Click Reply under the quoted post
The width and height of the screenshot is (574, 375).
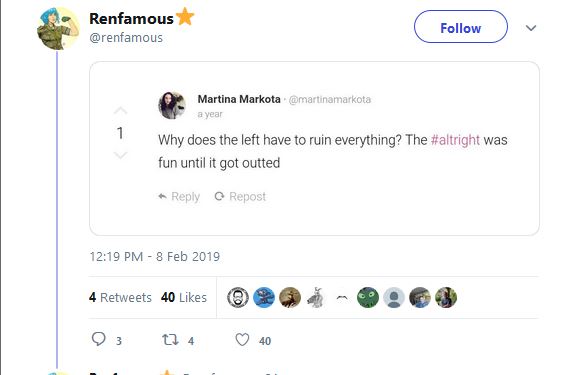(179, 197)
